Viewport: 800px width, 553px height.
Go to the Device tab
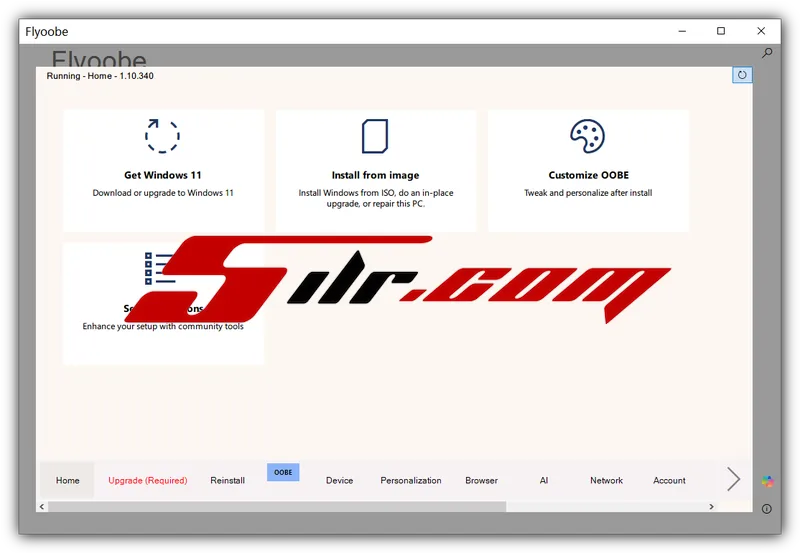pos(340,481)
